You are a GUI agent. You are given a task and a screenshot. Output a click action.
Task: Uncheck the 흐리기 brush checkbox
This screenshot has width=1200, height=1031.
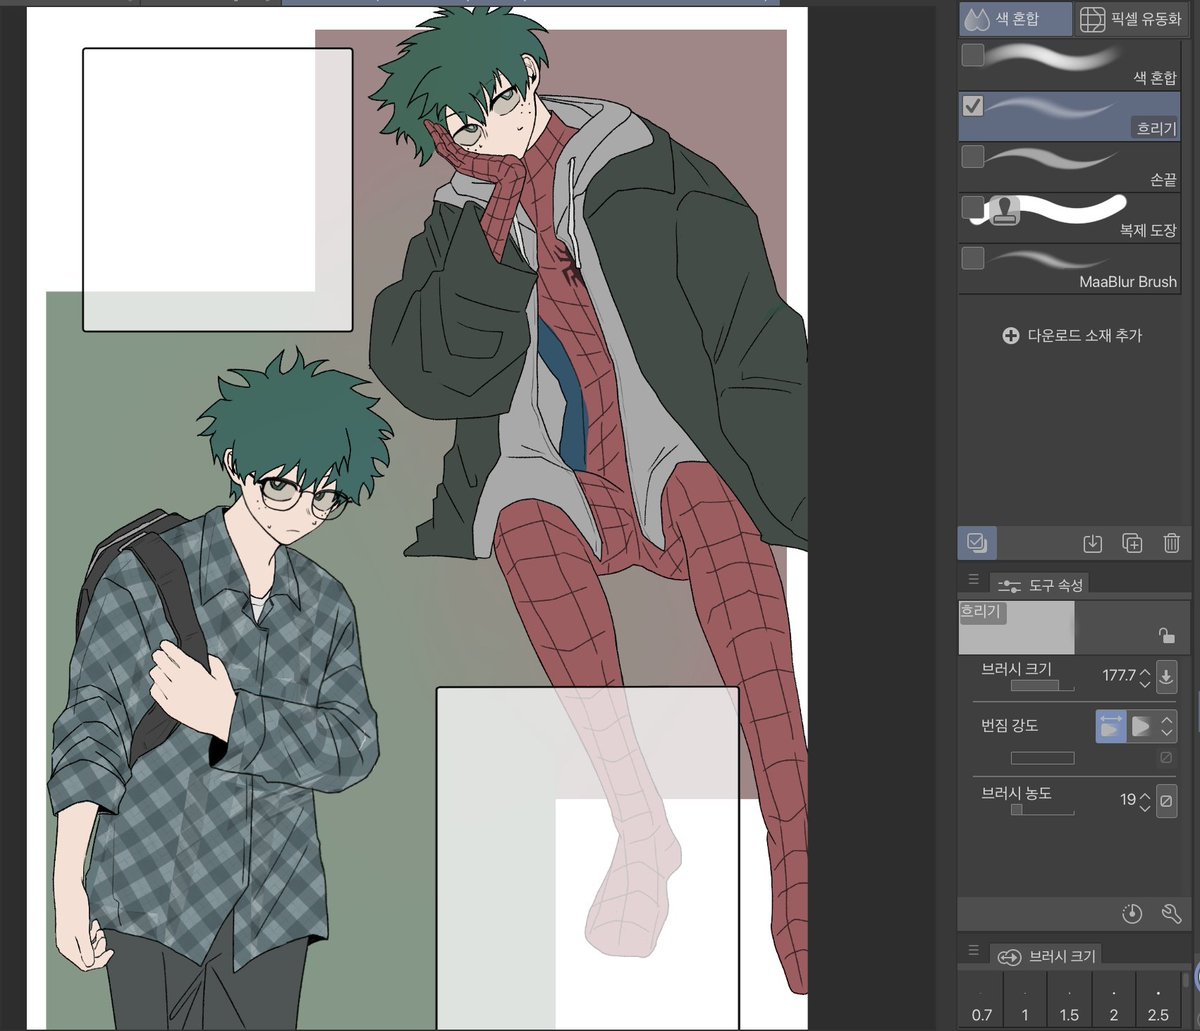[972, 106]
